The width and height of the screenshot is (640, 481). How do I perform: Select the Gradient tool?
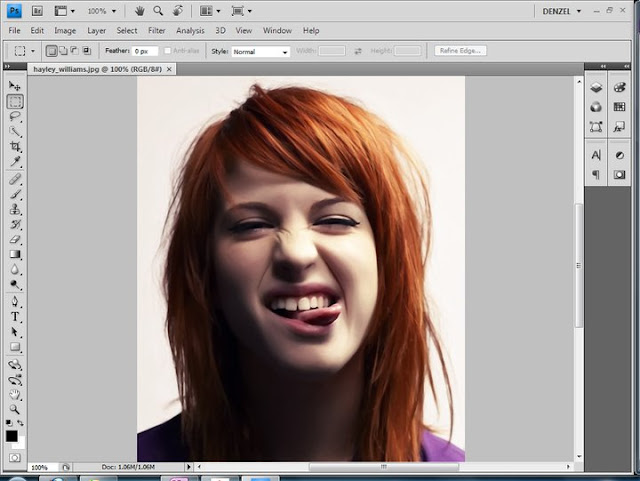[15, 254]
